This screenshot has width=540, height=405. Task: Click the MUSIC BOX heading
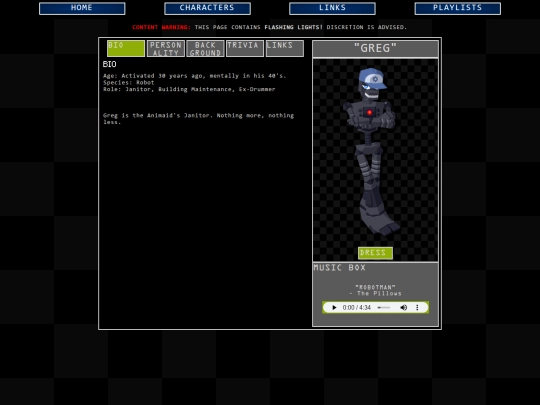click(x=340, y=268)
